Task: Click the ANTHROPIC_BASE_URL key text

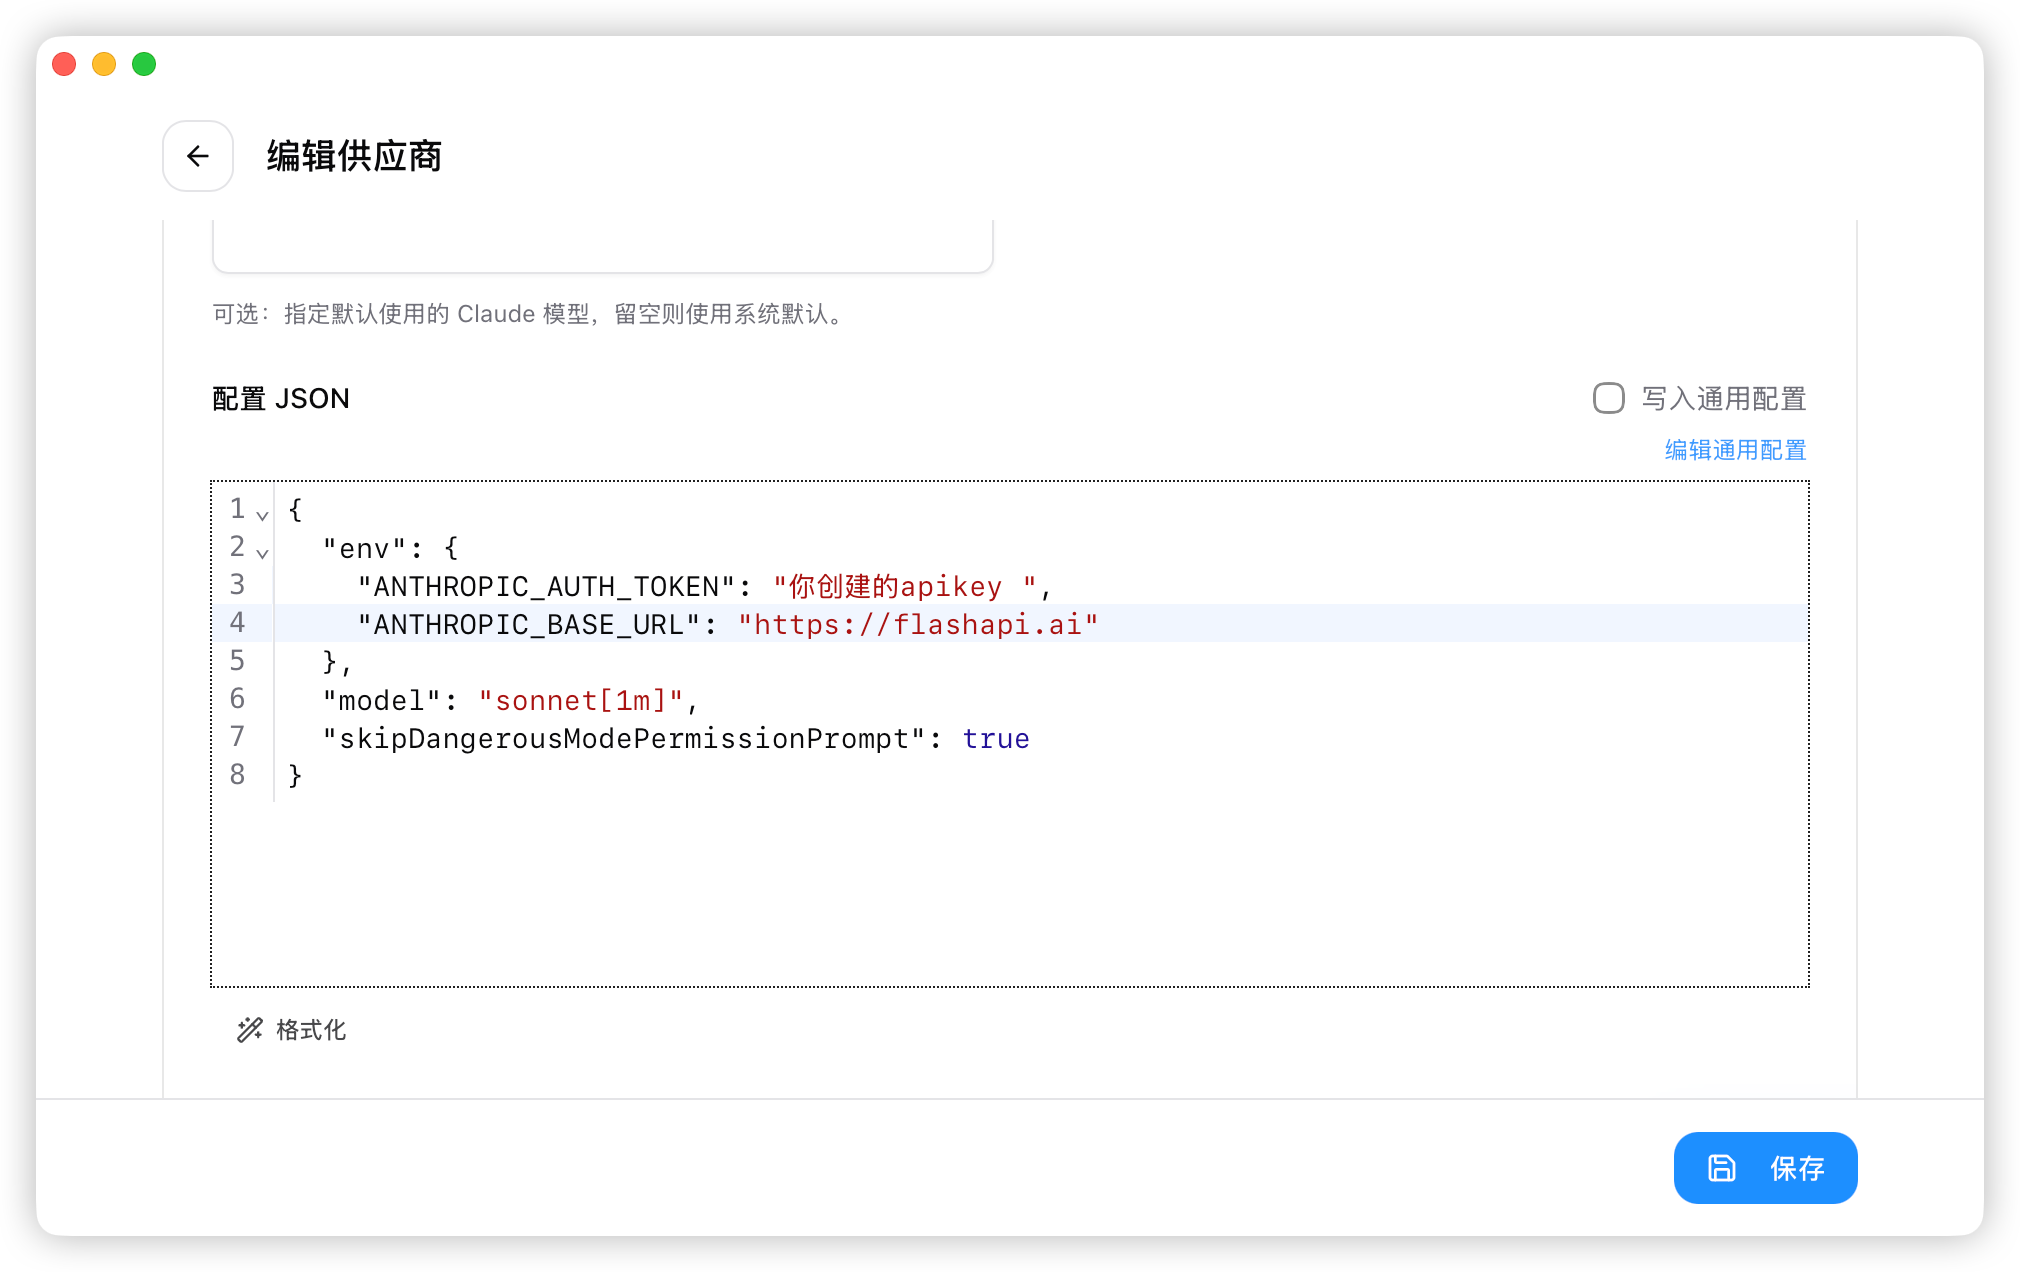Action: click(x=529, y=625)
